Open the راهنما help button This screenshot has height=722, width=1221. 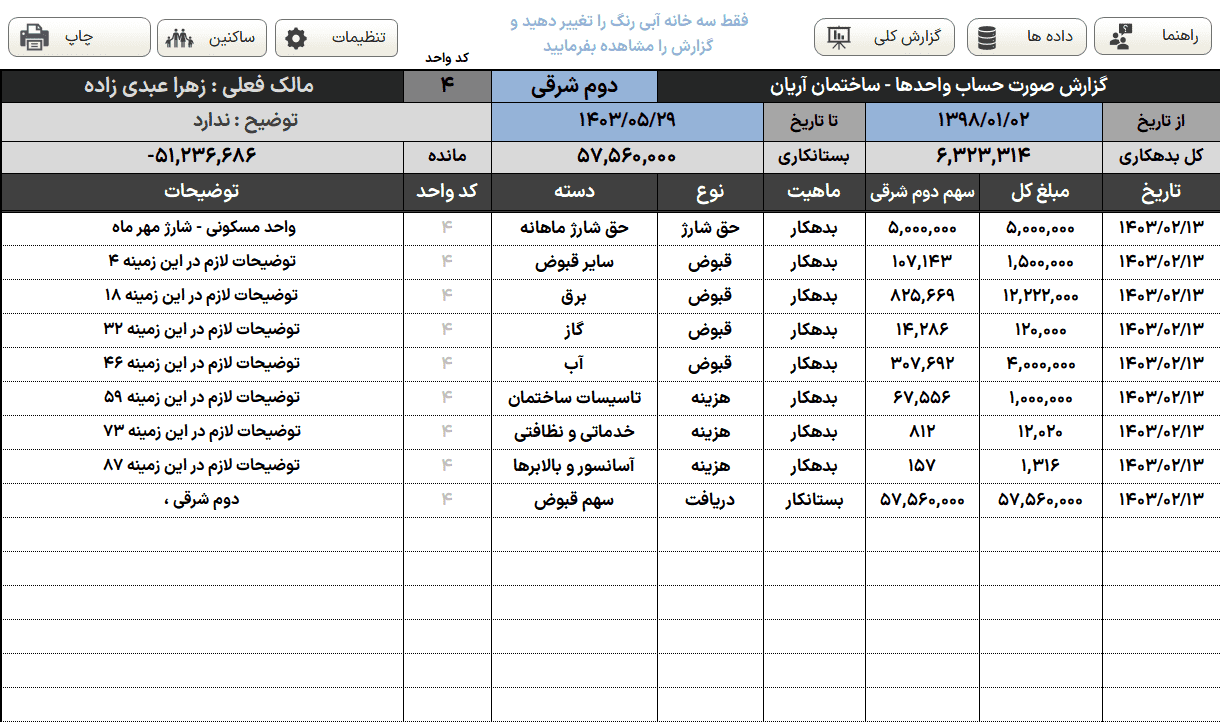1153,38
